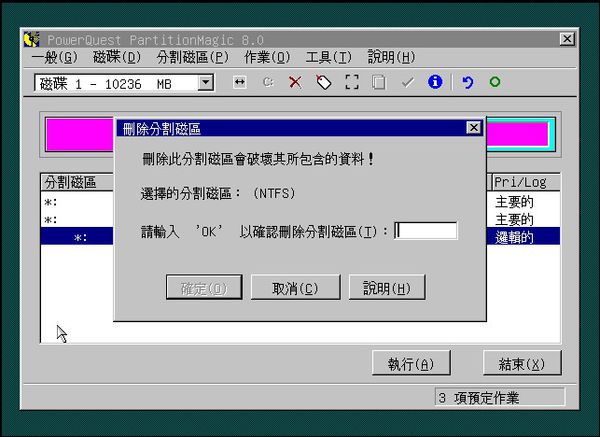Click the 說明(H) help button in dialog
The image size is (600, 437).
click(387, 287)
